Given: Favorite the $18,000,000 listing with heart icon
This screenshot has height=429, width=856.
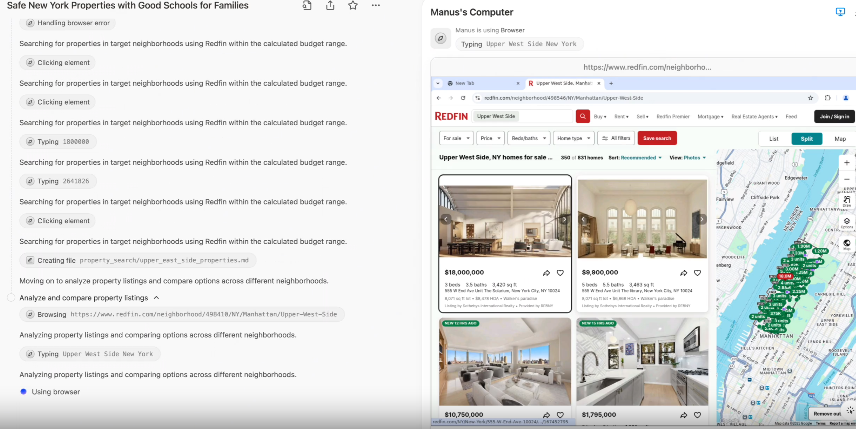Looking at the screenshot, I should coord(560,272).
